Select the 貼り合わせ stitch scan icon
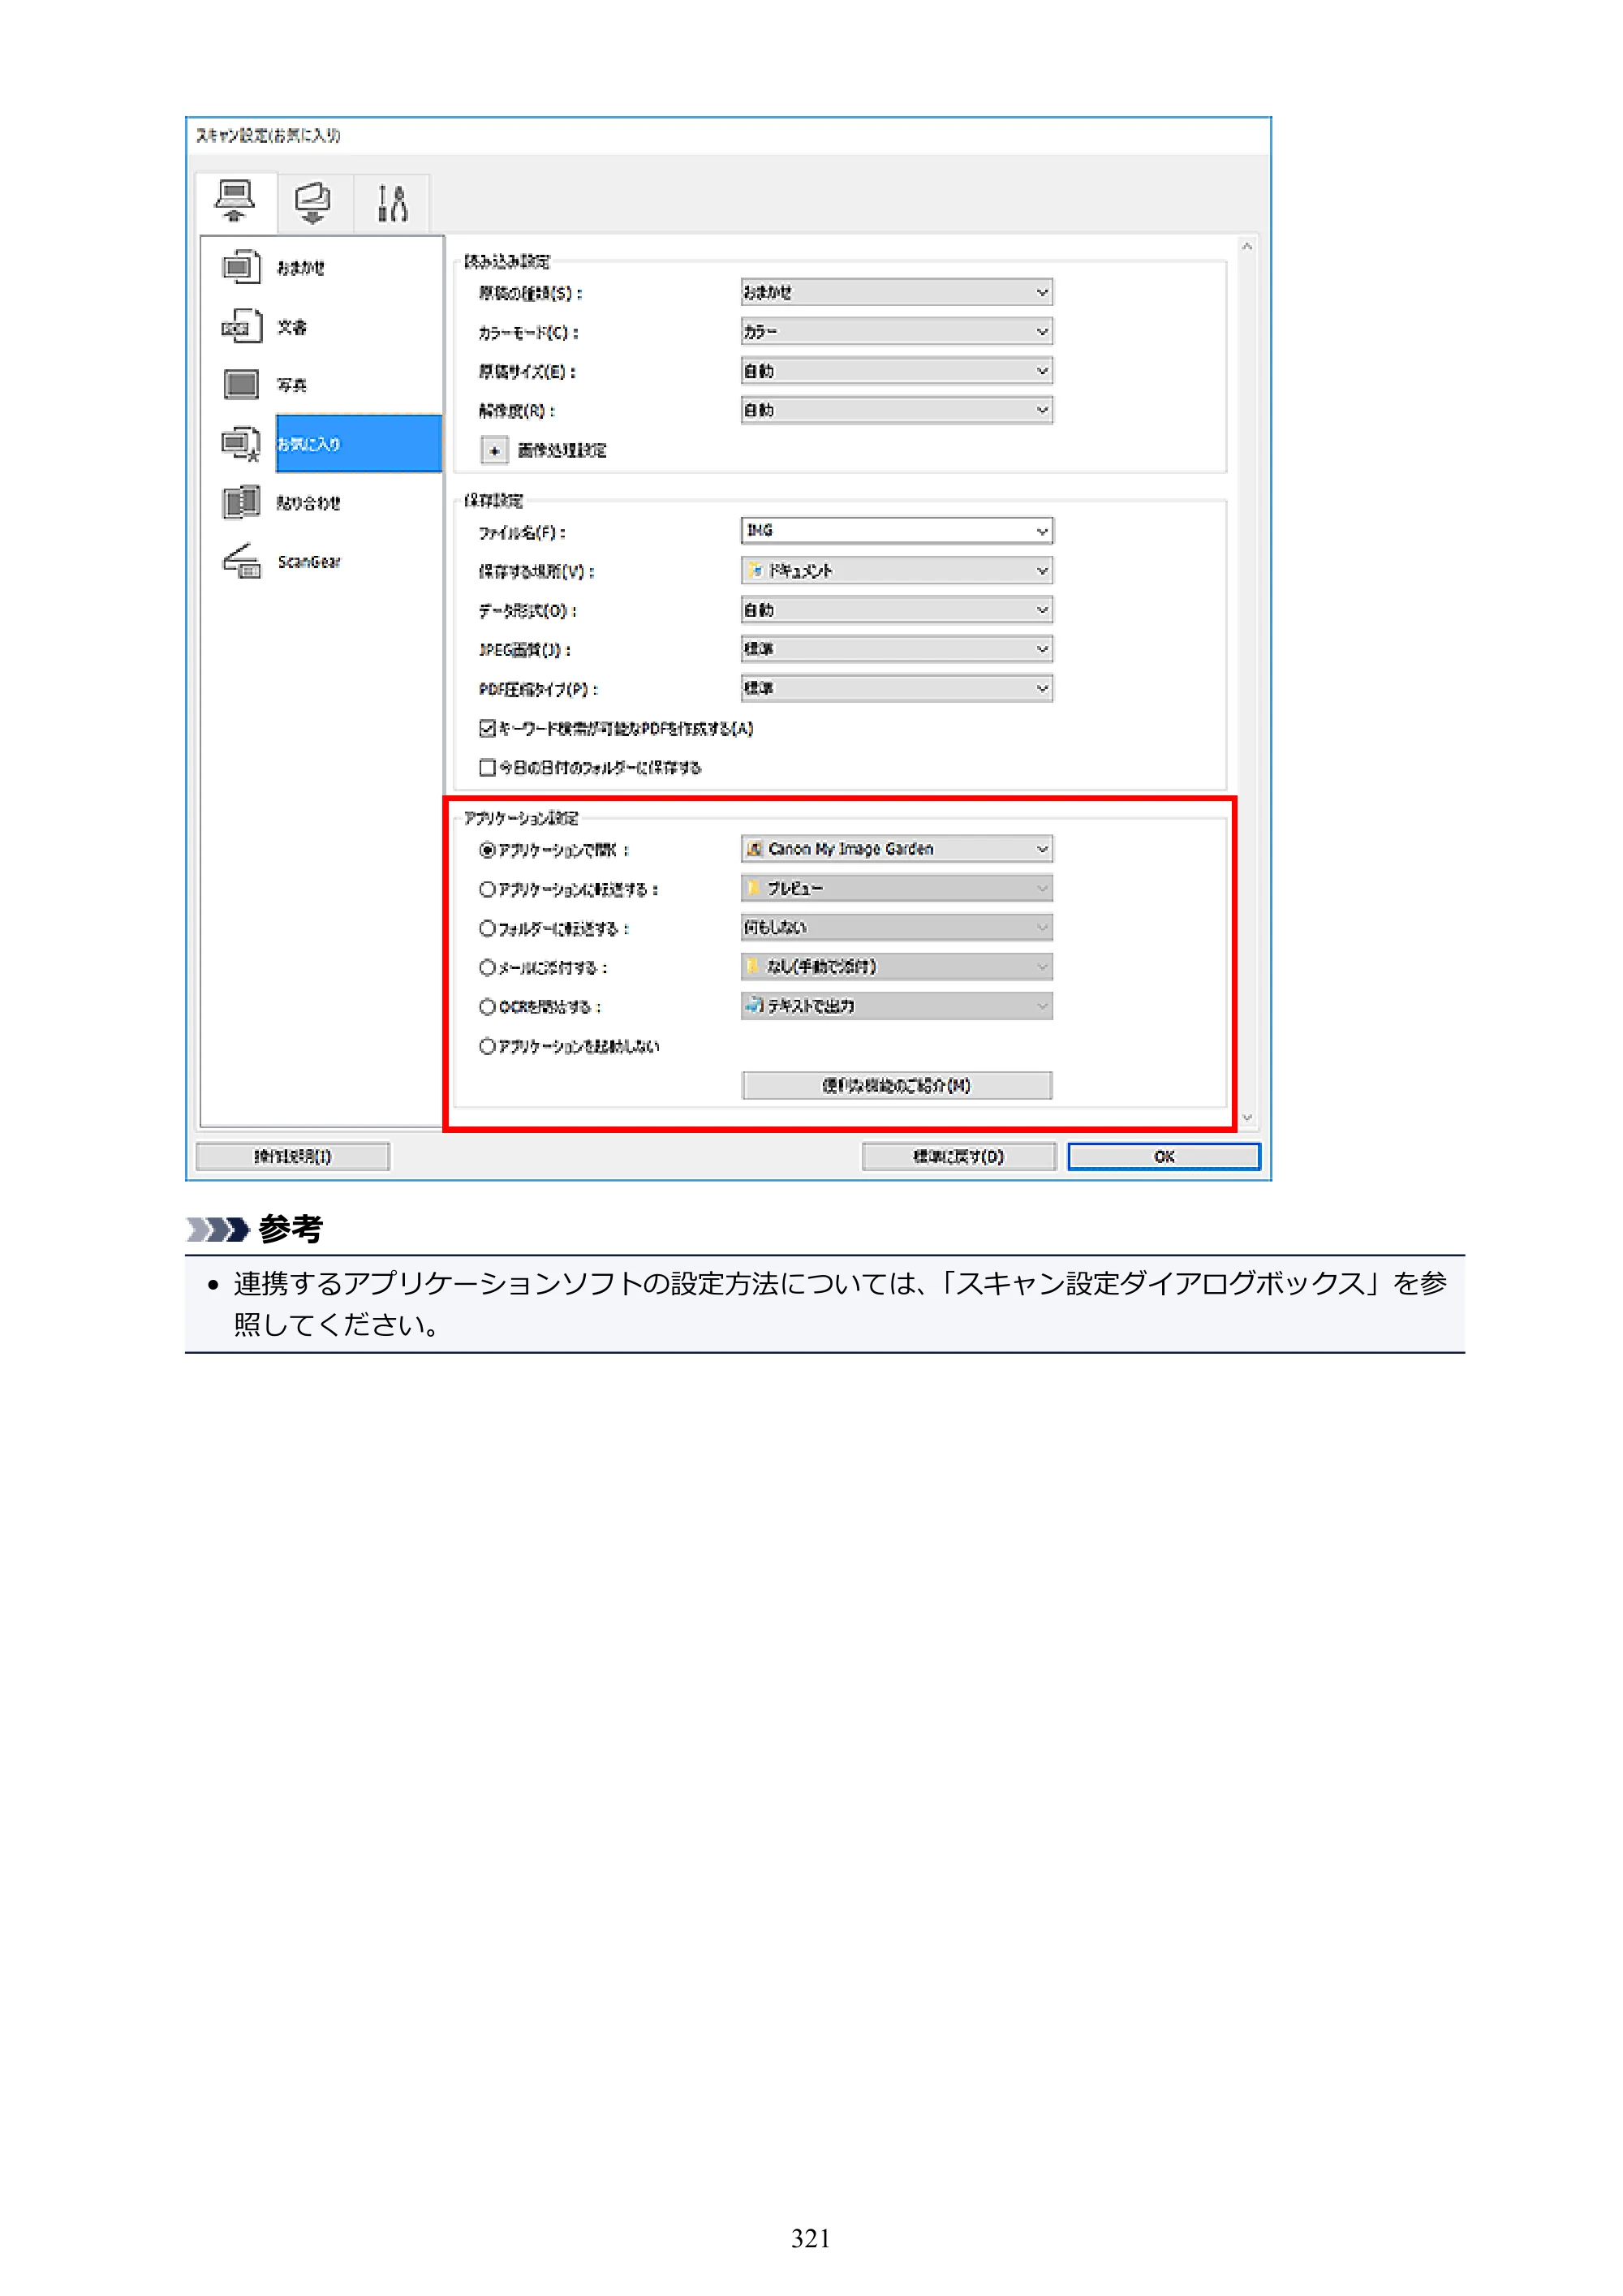The image size is (1623, 2296). (x=241, y=502)
